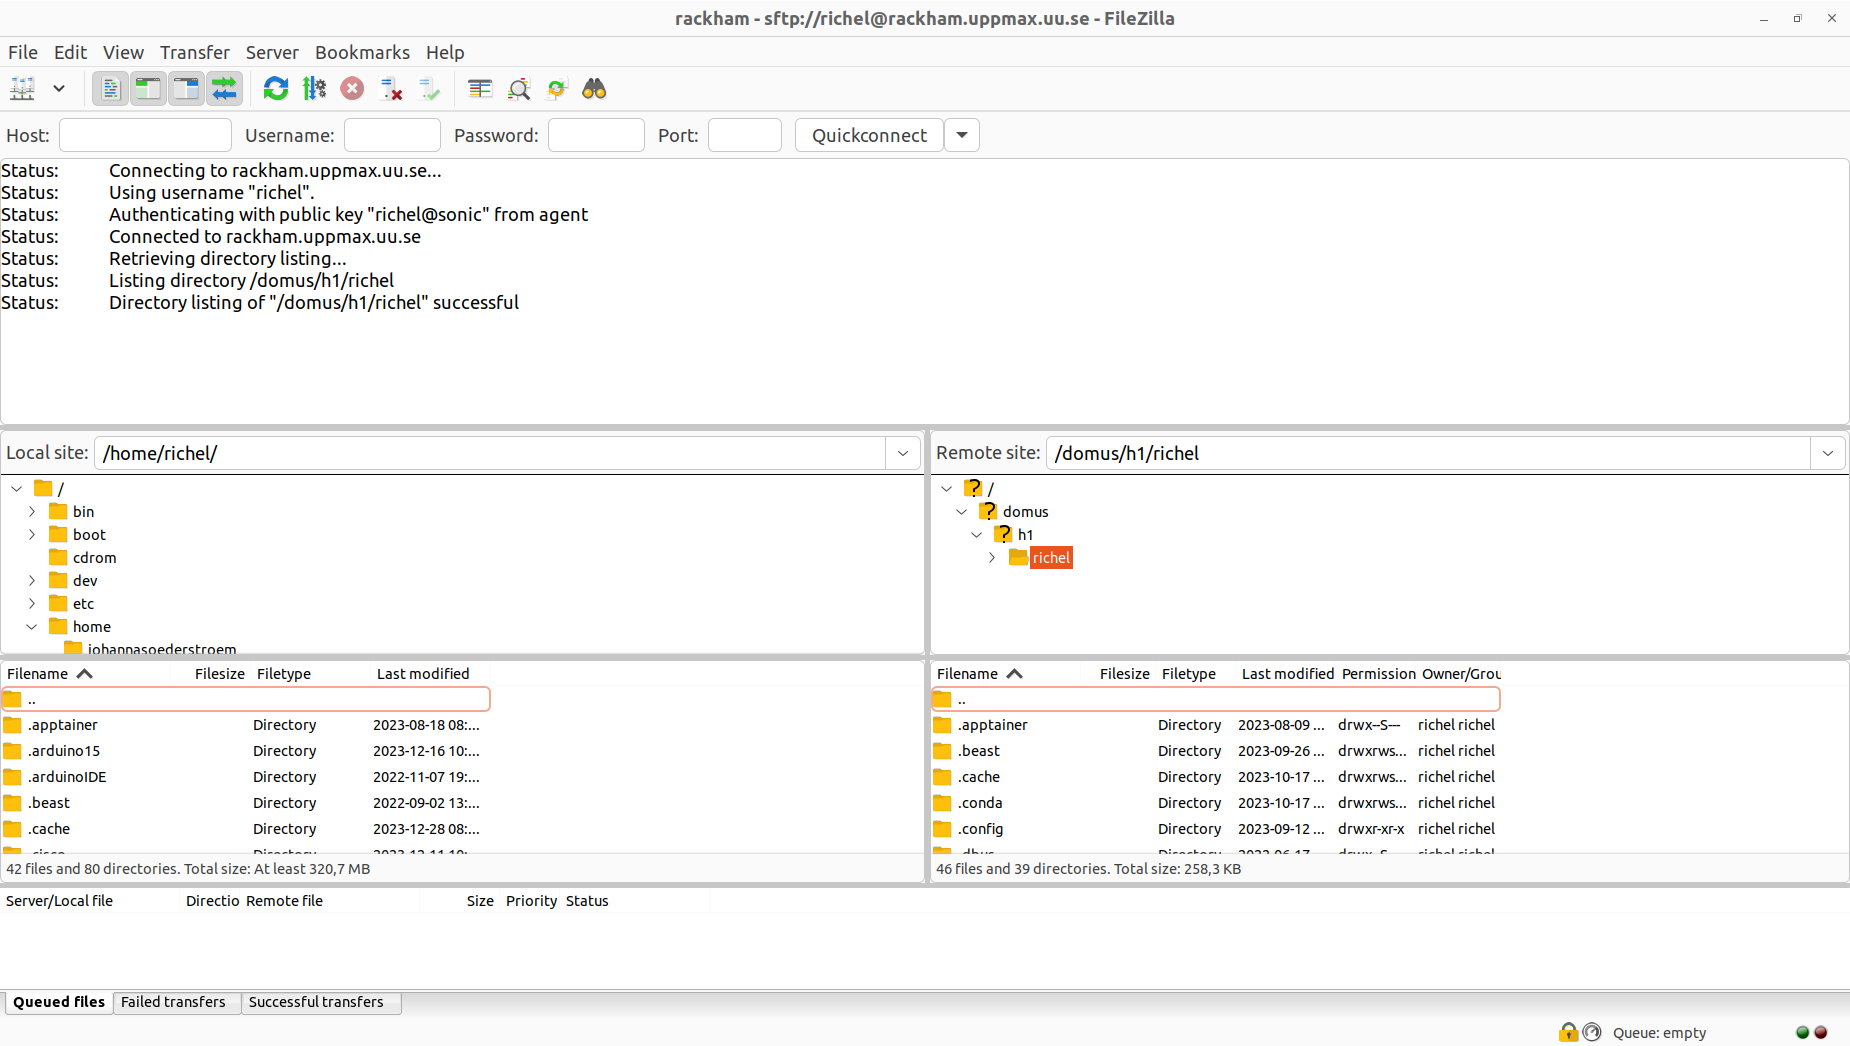The image size is (1850, 1046).
Task: Open the Local site path dropdown
Action: 903,453
